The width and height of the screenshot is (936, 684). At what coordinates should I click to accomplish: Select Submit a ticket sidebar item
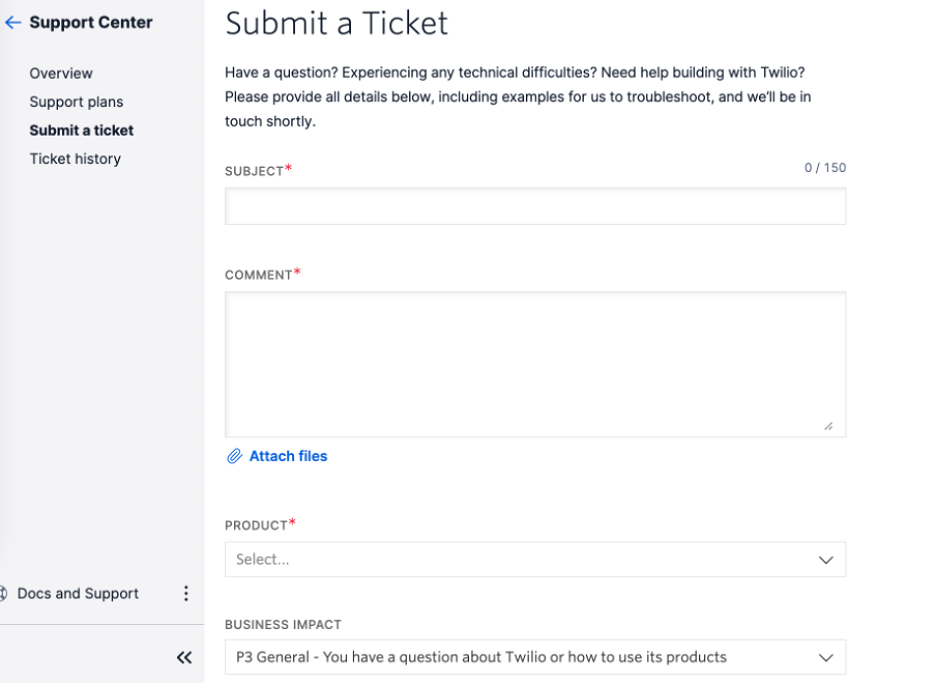[x=82, y=130]
